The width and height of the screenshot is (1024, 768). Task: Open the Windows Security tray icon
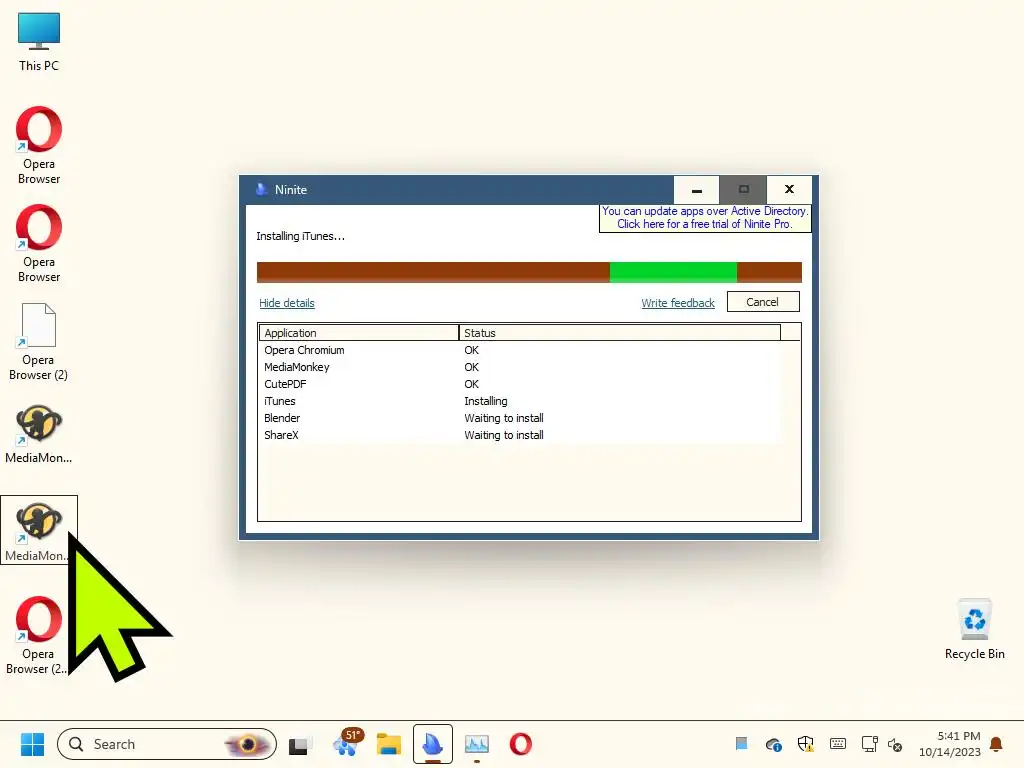coord(805,744)
